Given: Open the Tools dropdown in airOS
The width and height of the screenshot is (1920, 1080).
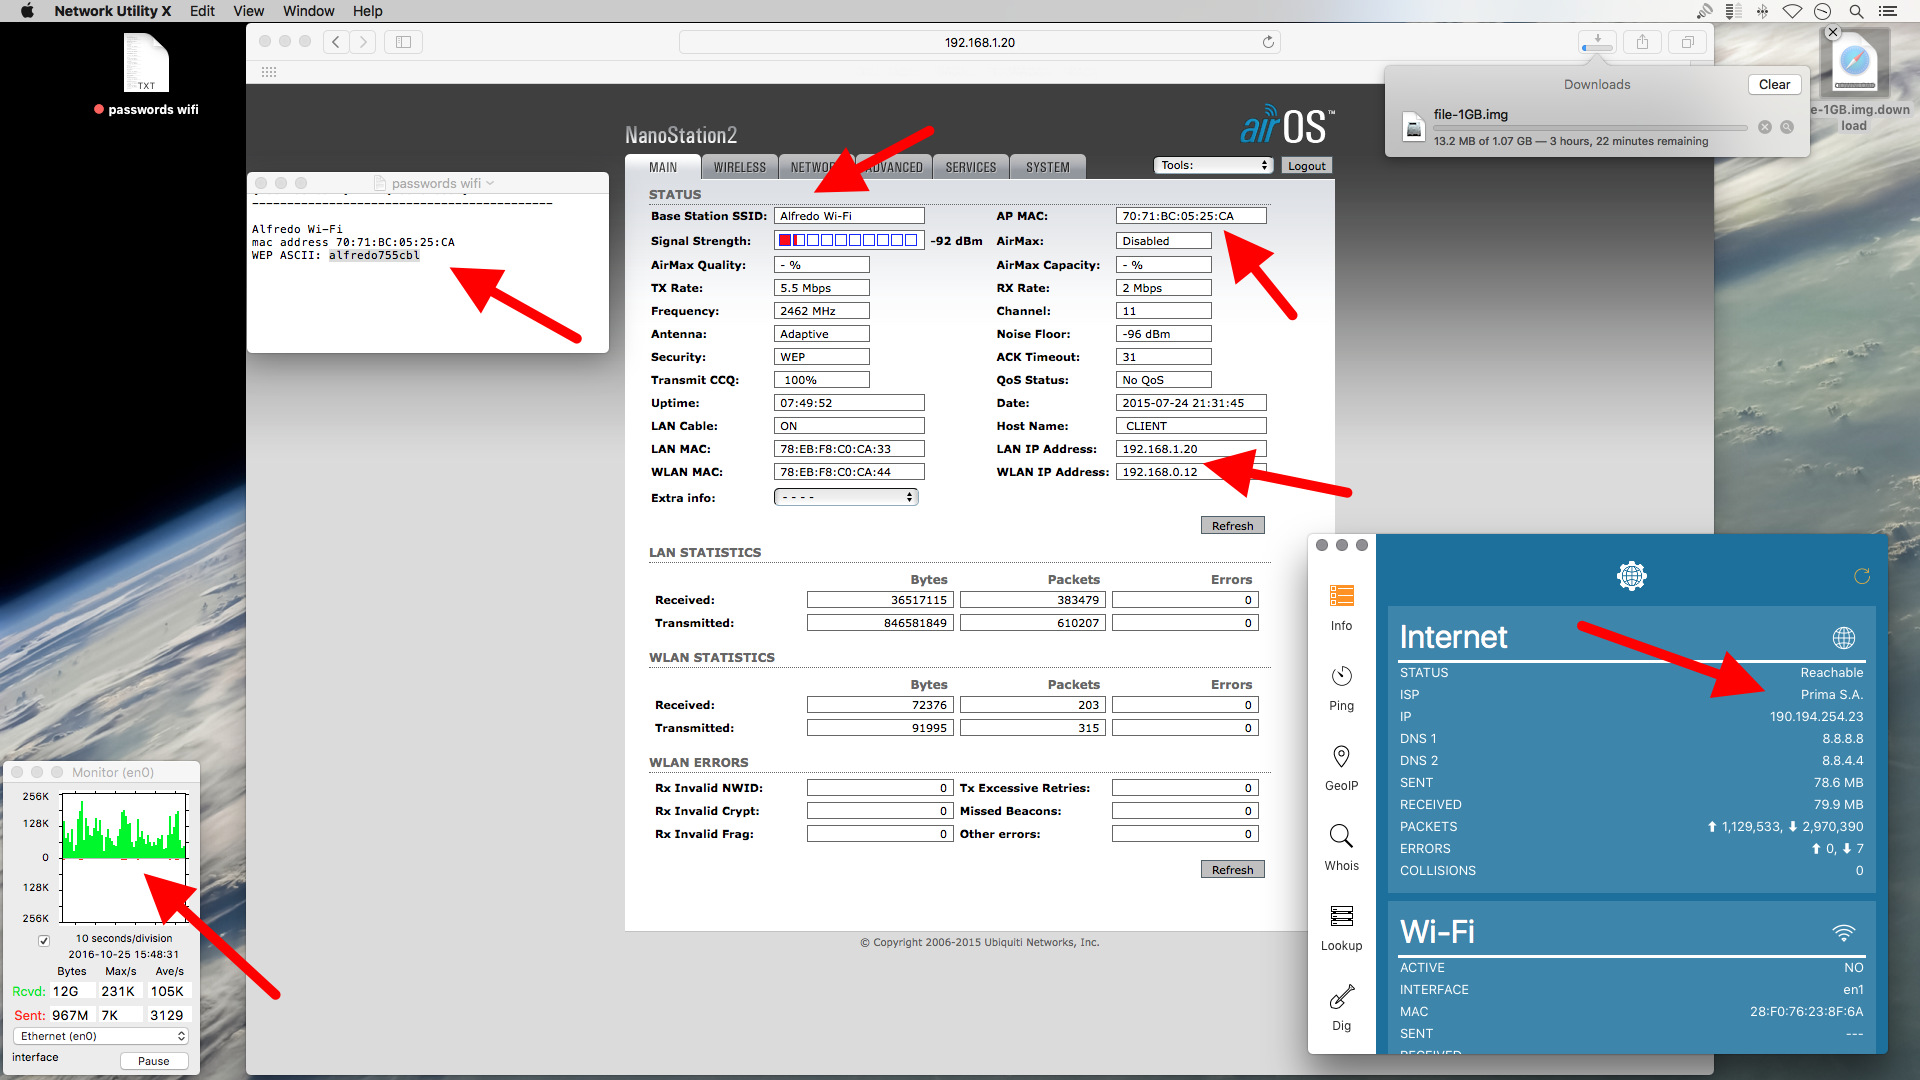Looking at the screenshot, I should 1213,166.
